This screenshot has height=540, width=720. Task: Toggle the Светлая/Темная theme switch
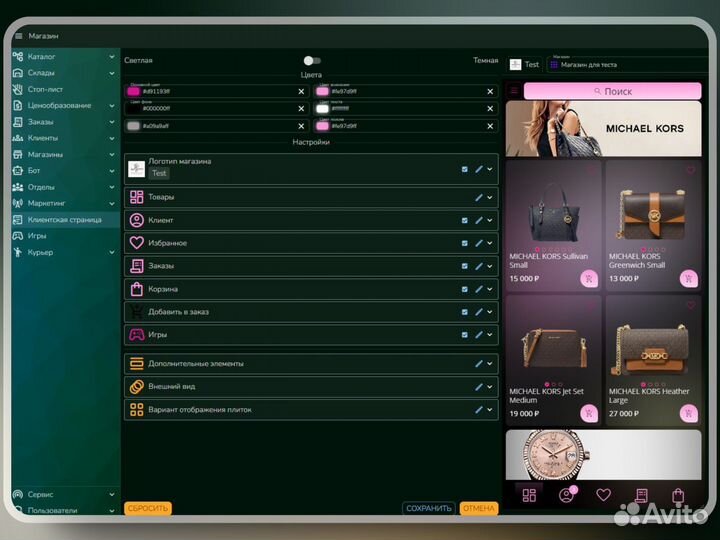tap(312, 60)
